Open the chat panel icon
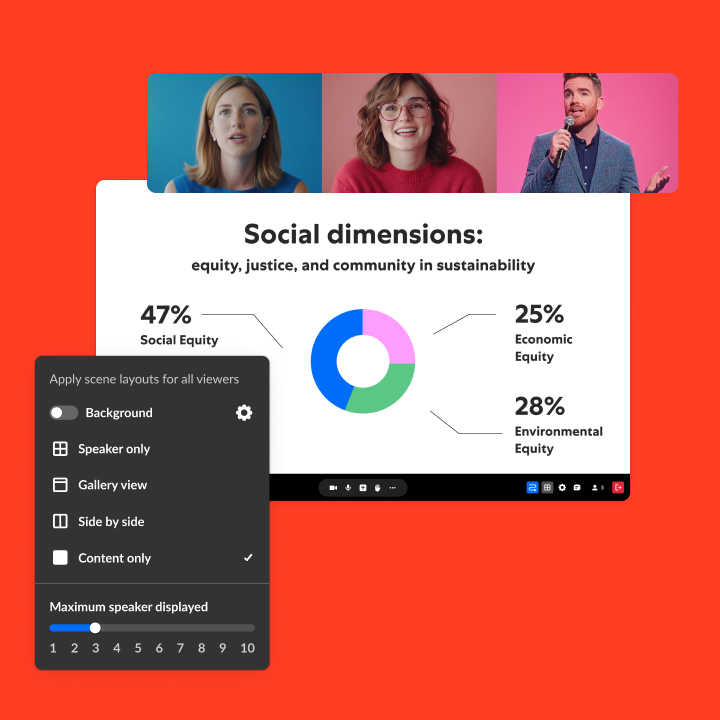The image size is (720, 720). coord(577,488)
